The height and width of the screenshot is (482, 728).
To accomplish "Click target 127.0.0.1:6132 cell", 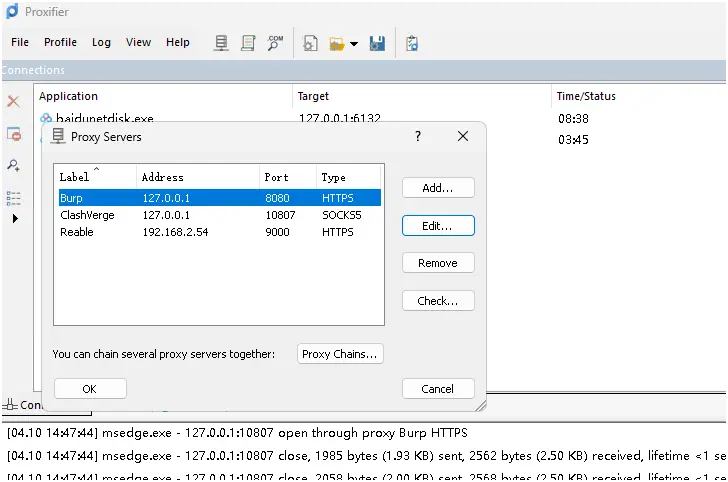I will pos(340,118).
